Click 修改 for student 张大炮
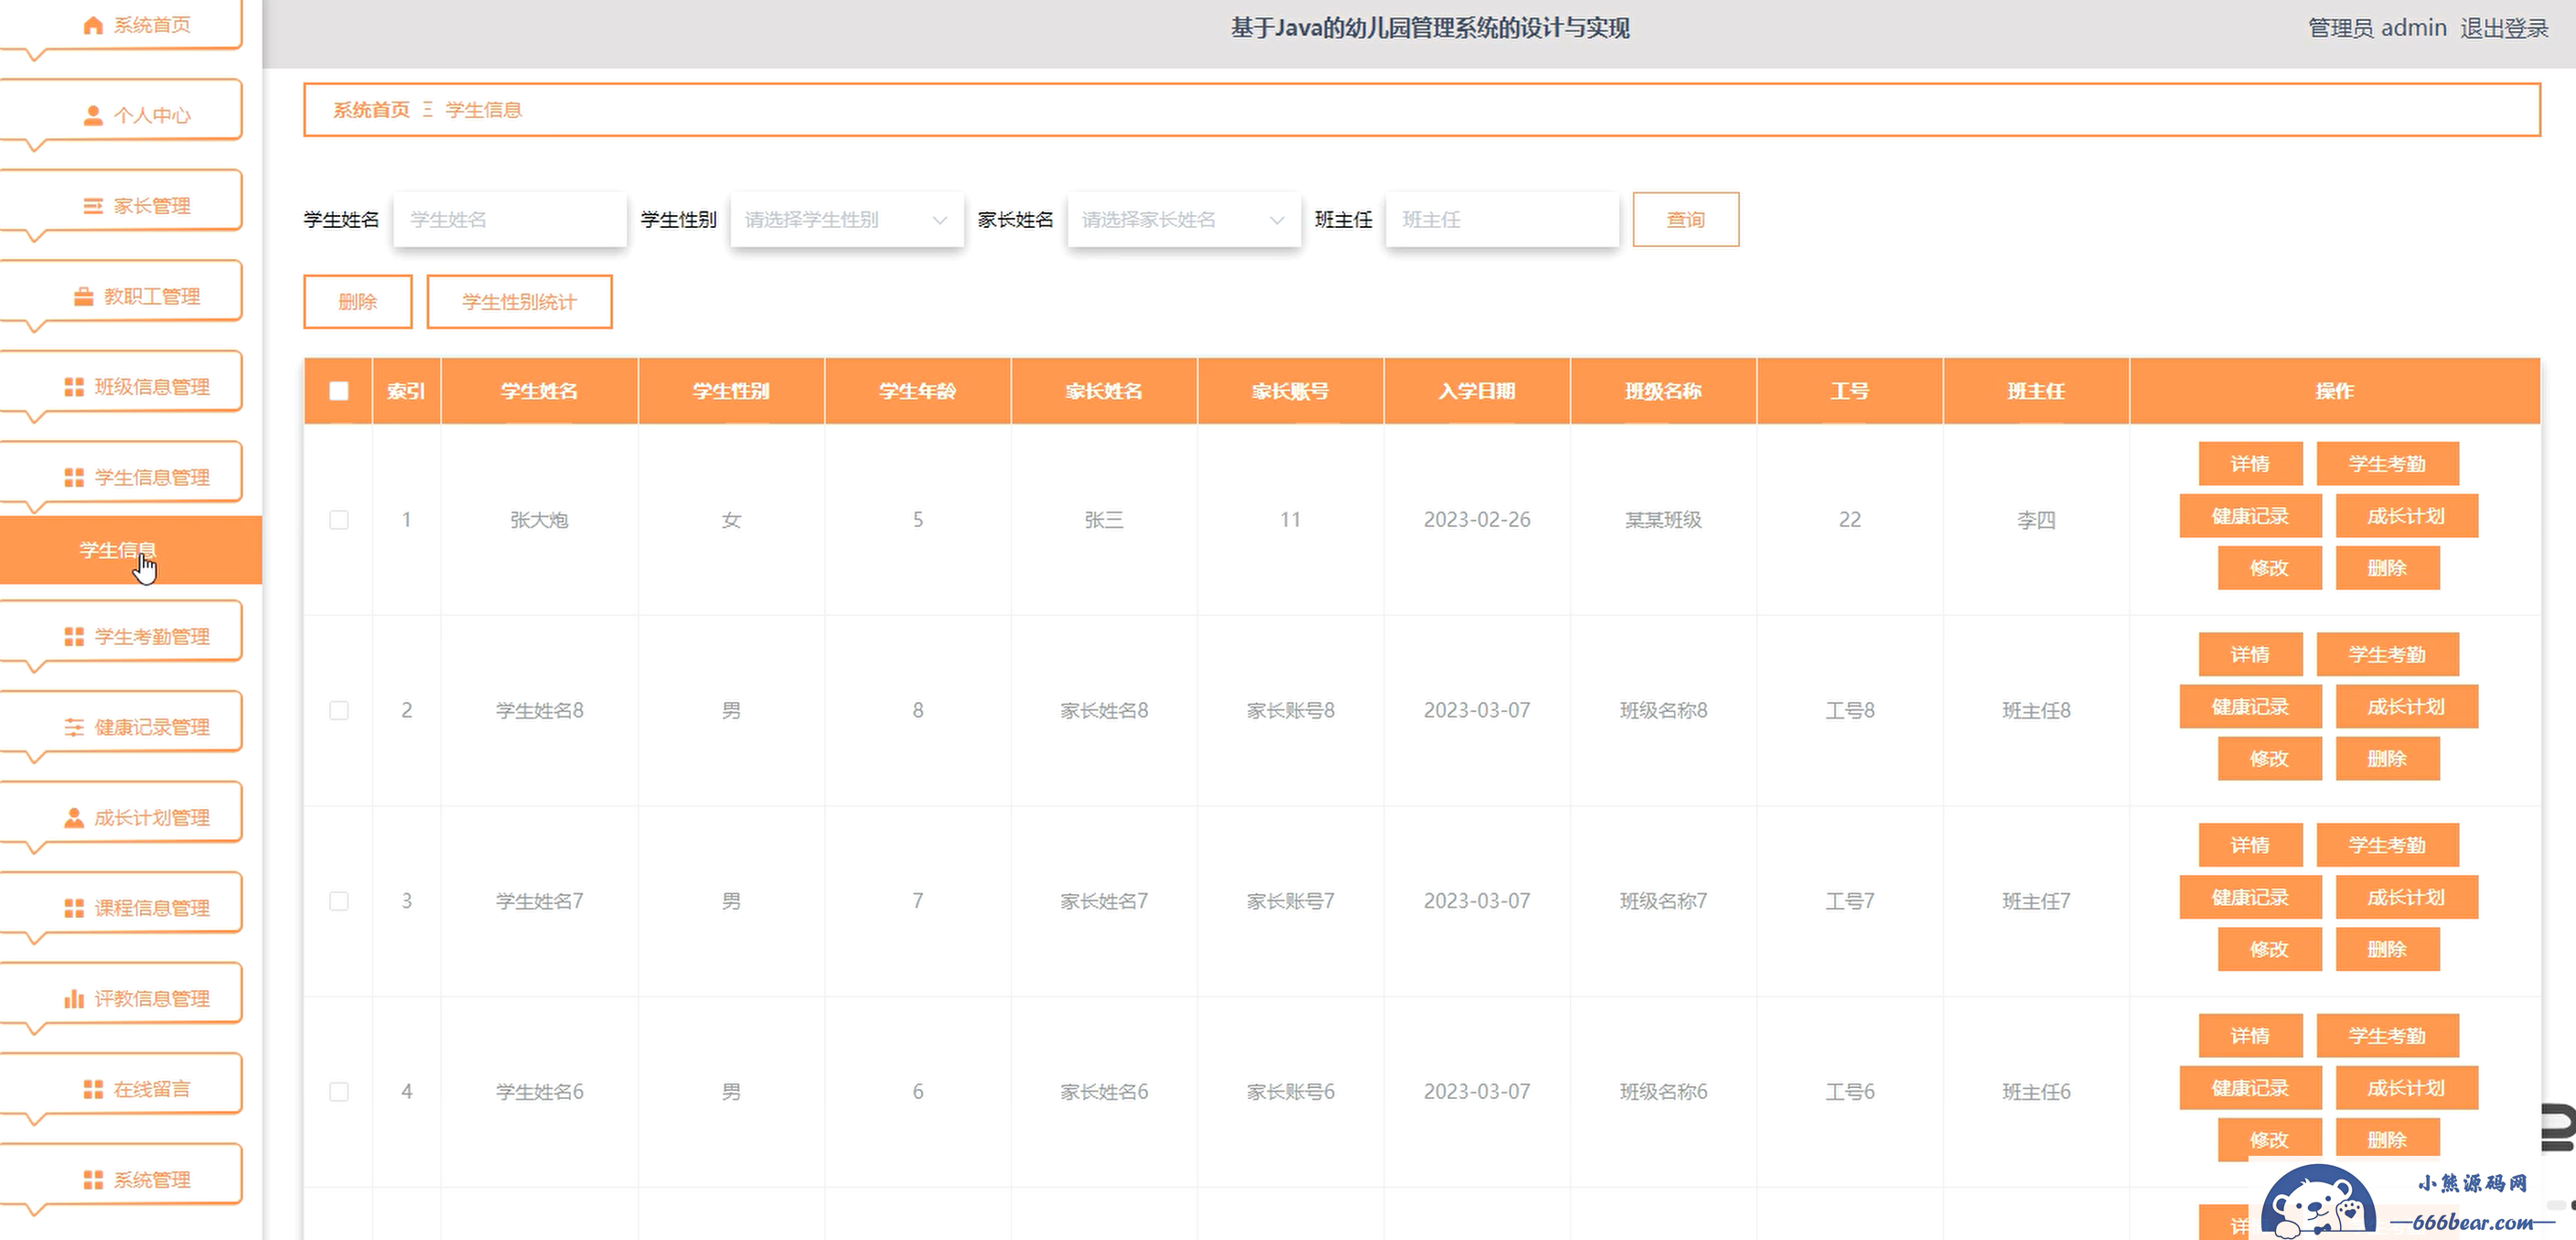 (2269, 568)
